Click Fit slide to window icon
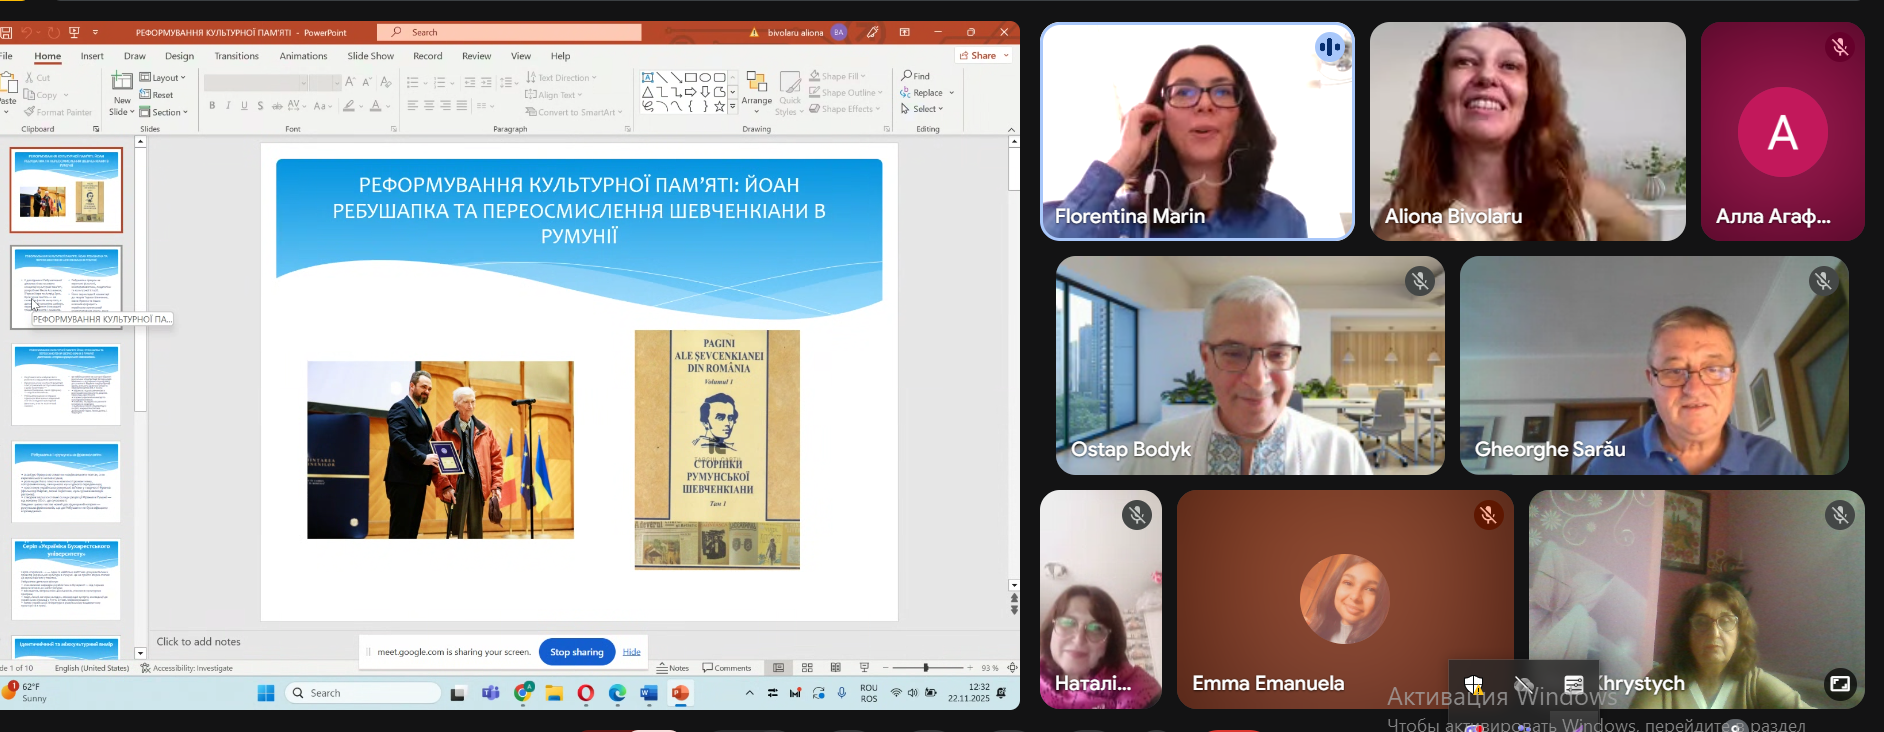The image size is (1884, 732). tap(1012, 668)
